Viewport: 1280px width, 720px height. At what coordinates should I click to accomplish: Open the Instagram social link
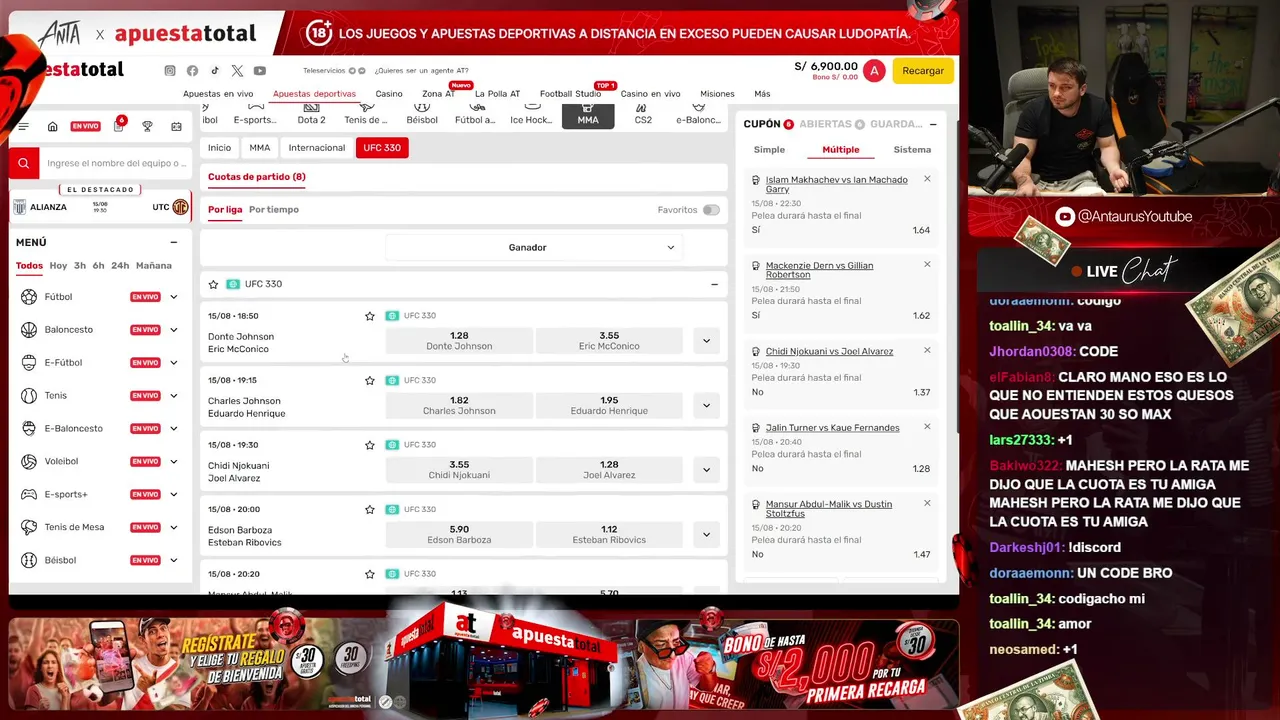click(x=170, y=71)
